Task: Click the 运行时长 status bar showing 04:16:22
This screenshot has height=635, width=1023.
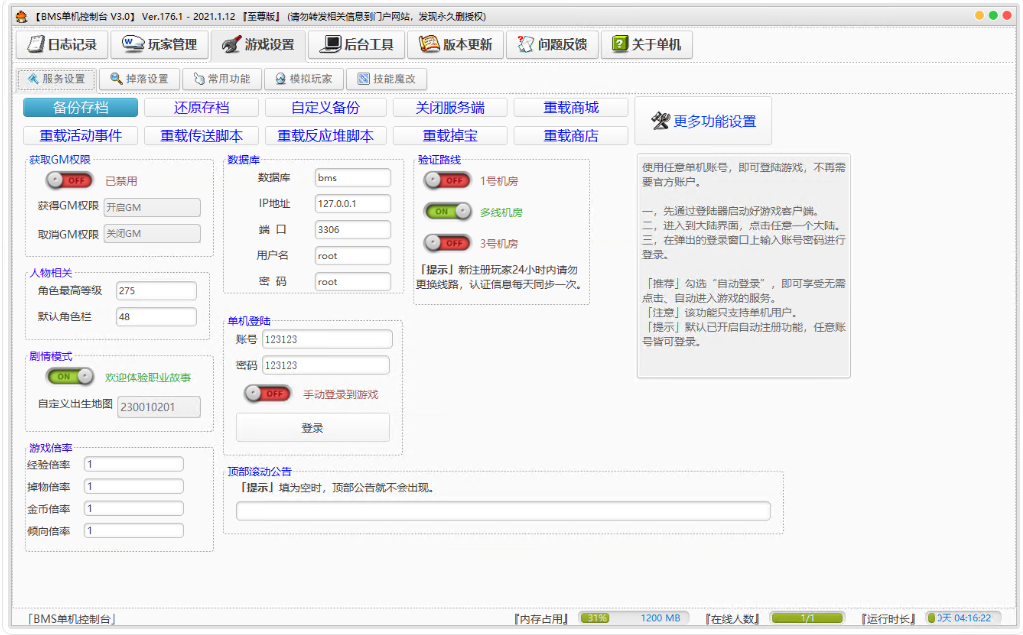Action: (964, 618)
